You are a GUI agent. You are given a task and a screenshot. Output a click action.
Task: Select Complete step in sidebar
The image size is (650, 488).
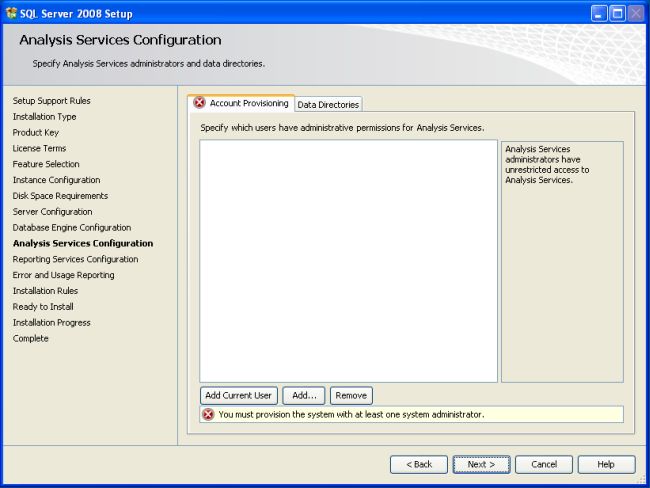tap(31, 338)
